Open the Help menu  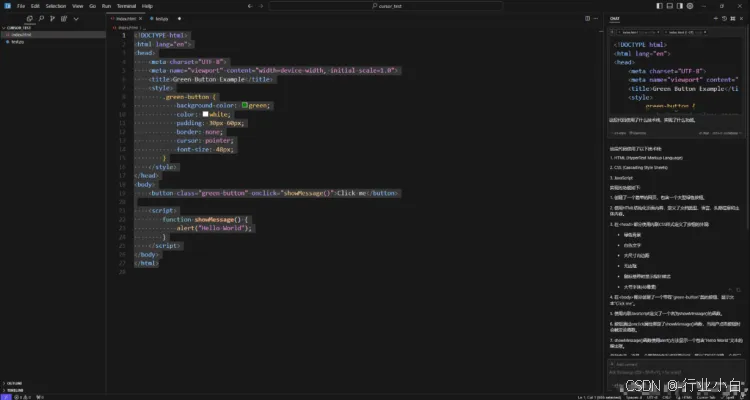click(x=147, y=6)
